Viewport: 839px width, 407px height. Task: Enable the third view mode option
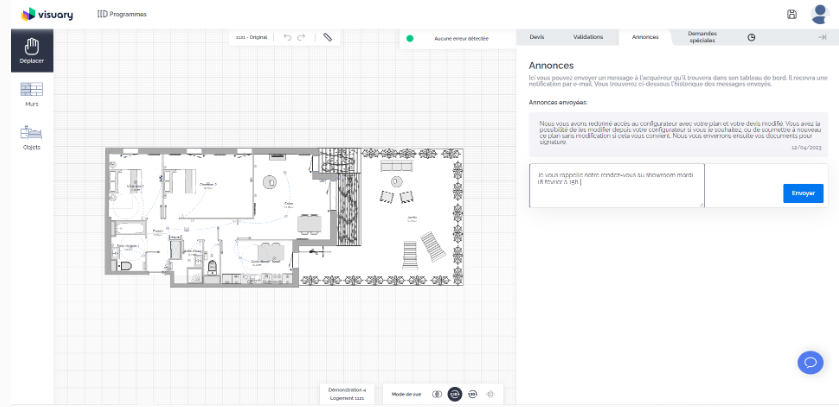[x=472, y=395]
